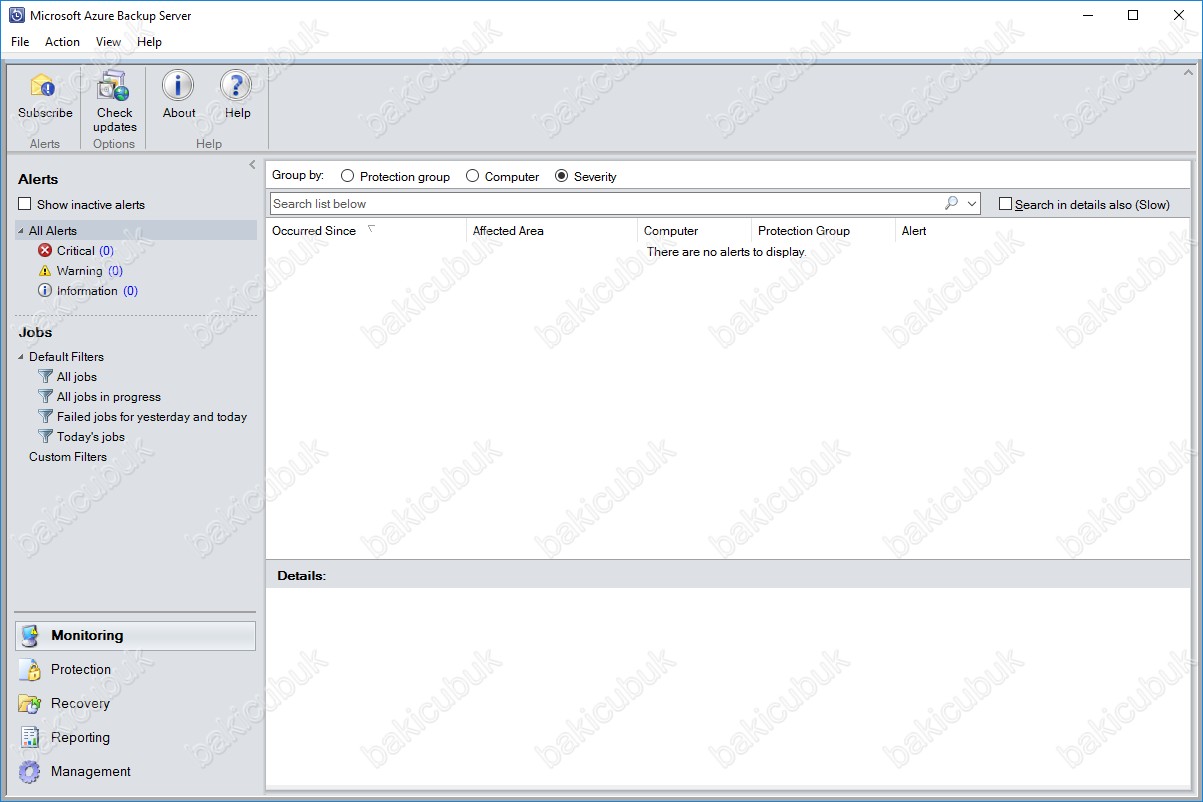Click Failed jobs filter funnel icon
This screenshot has height=802, width=1203.
(45, 417)
